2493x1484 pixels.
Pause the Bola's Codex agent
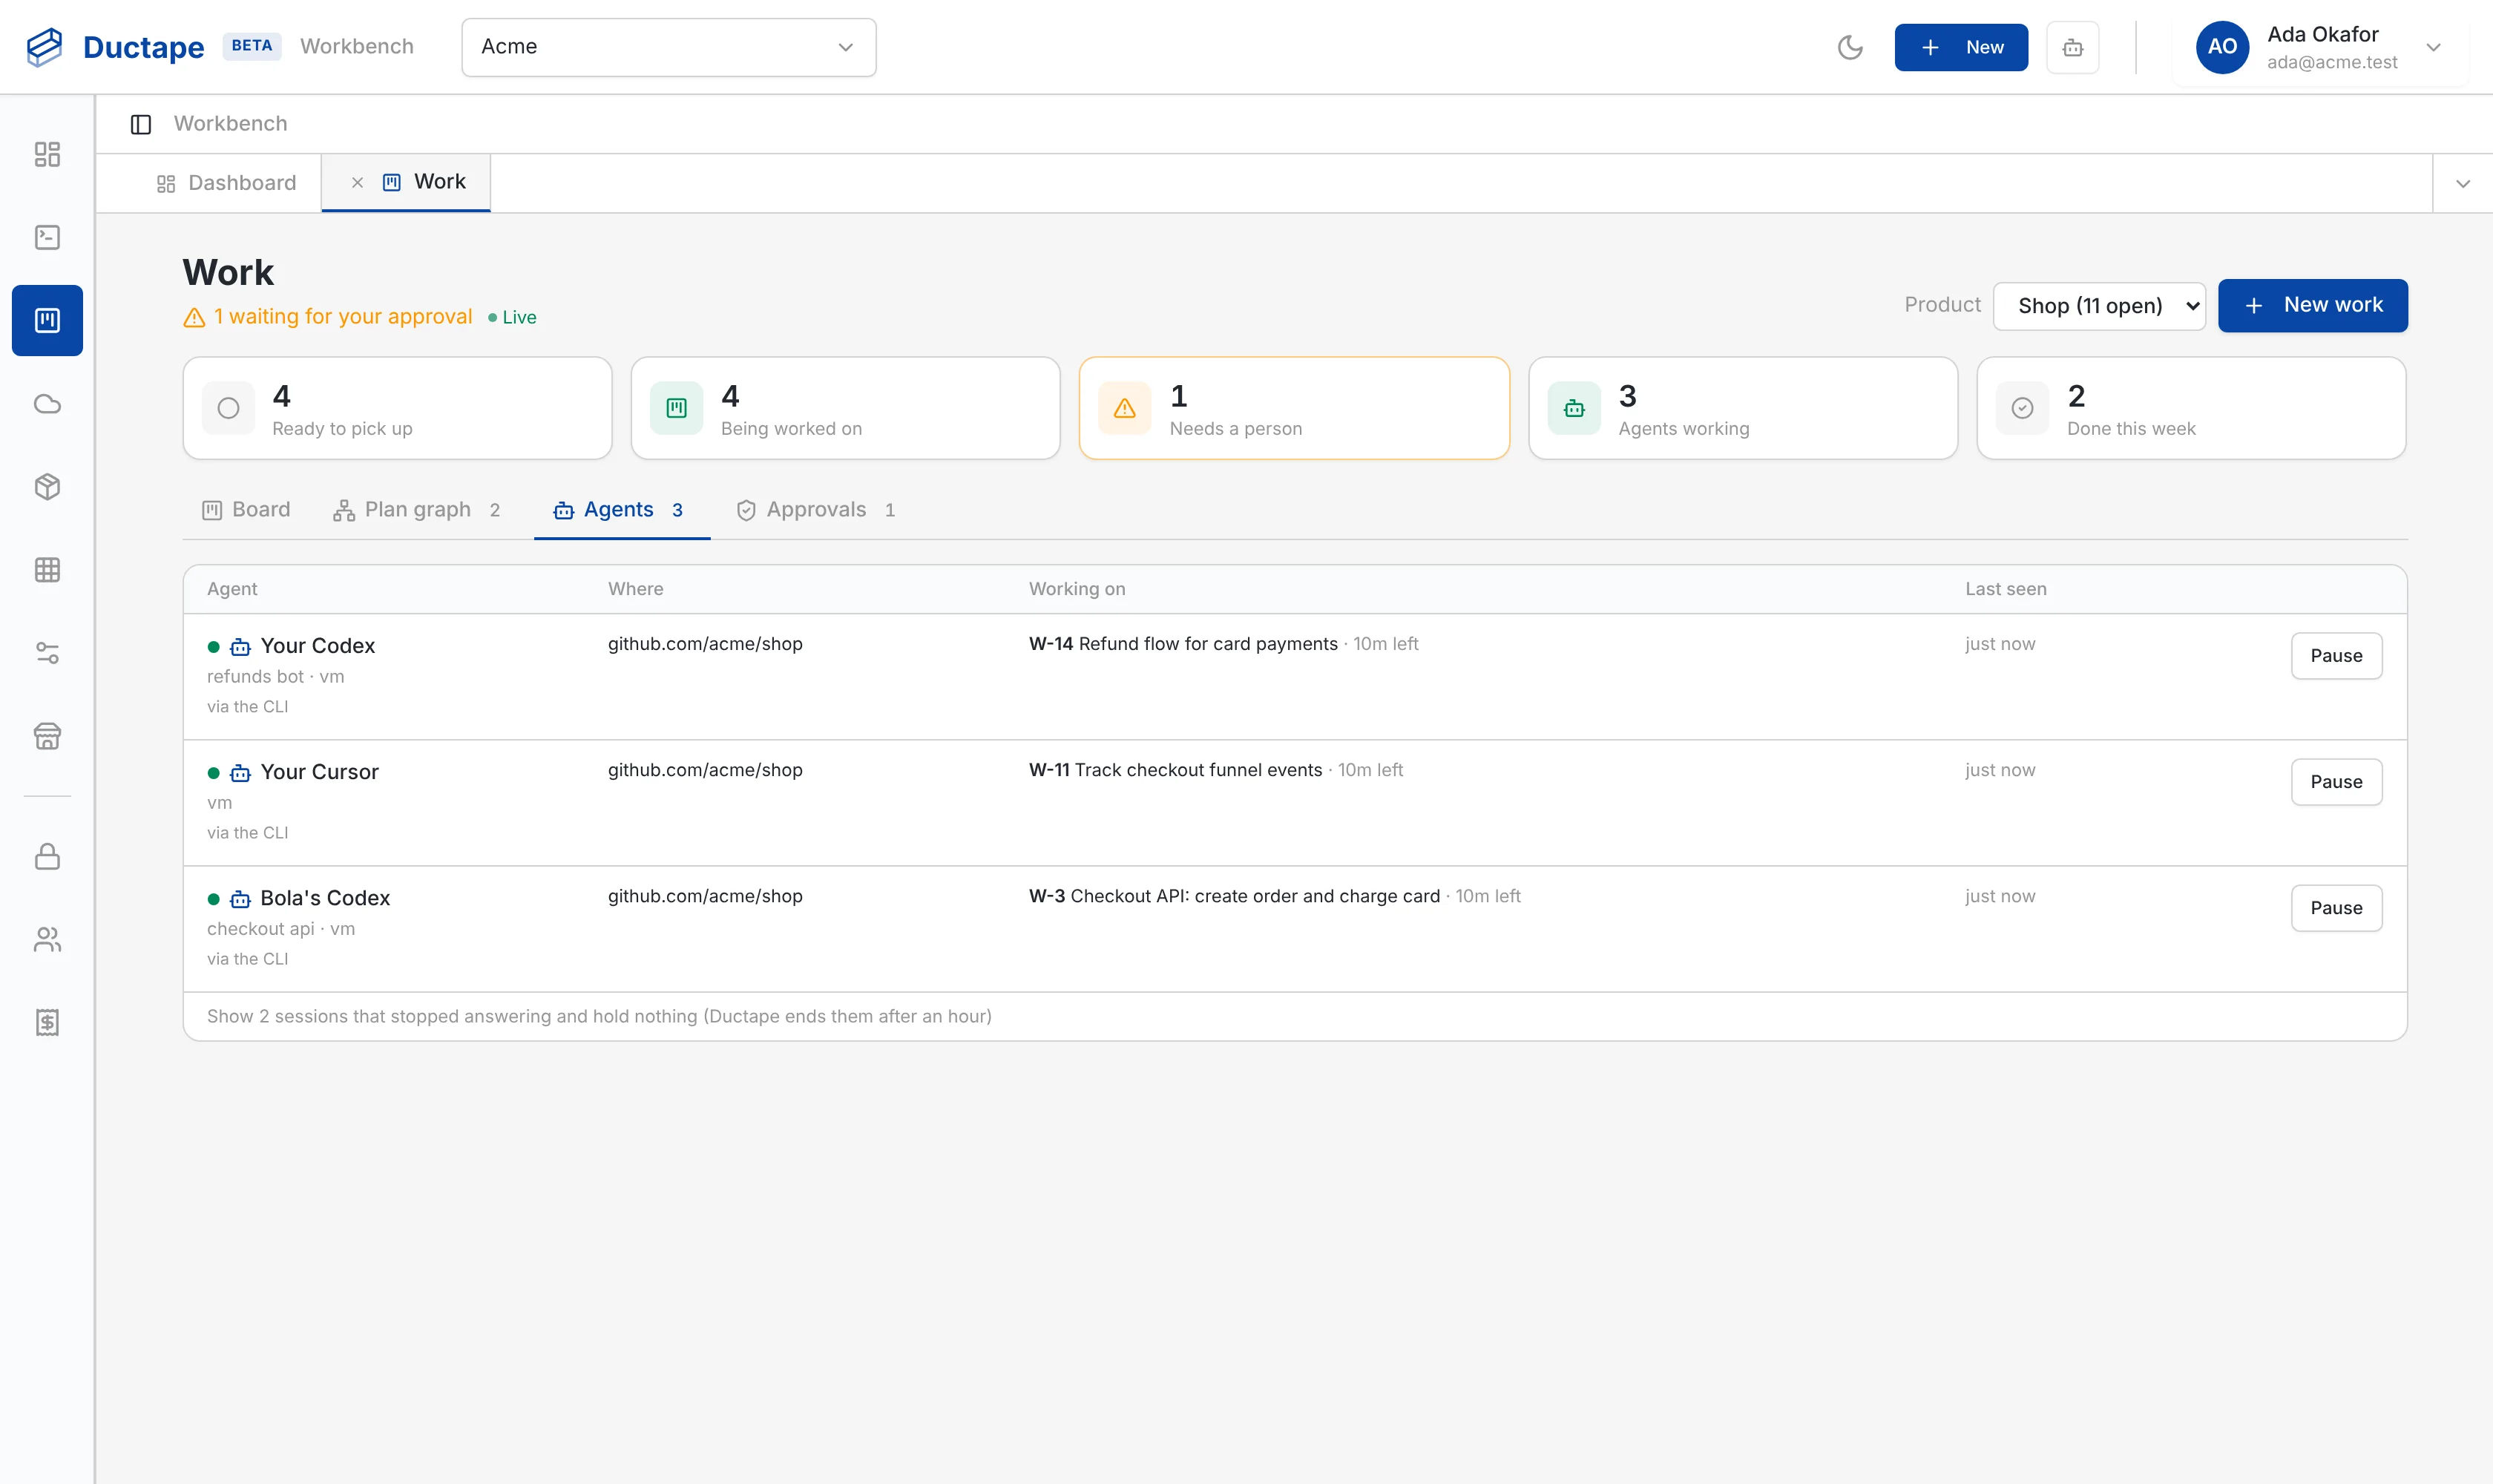click(x=2336, y=908)
